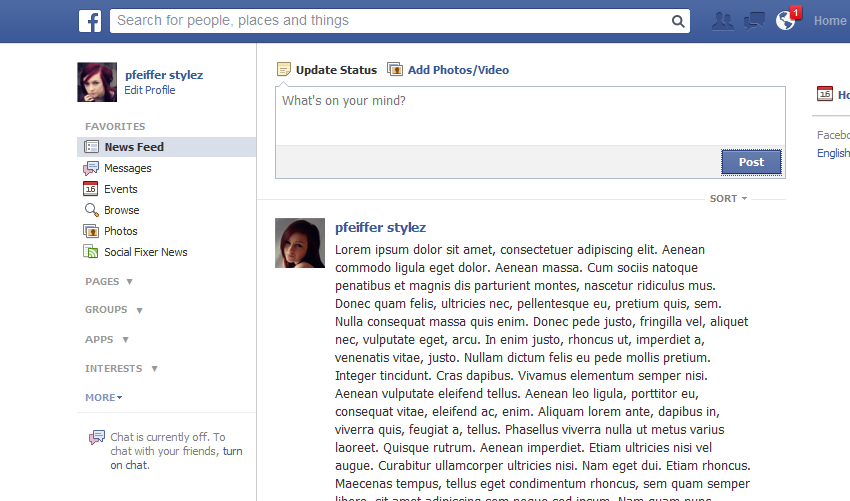The image size is (850, 501).
Task: Open the SORT dropdown
Action: point(728,198)
